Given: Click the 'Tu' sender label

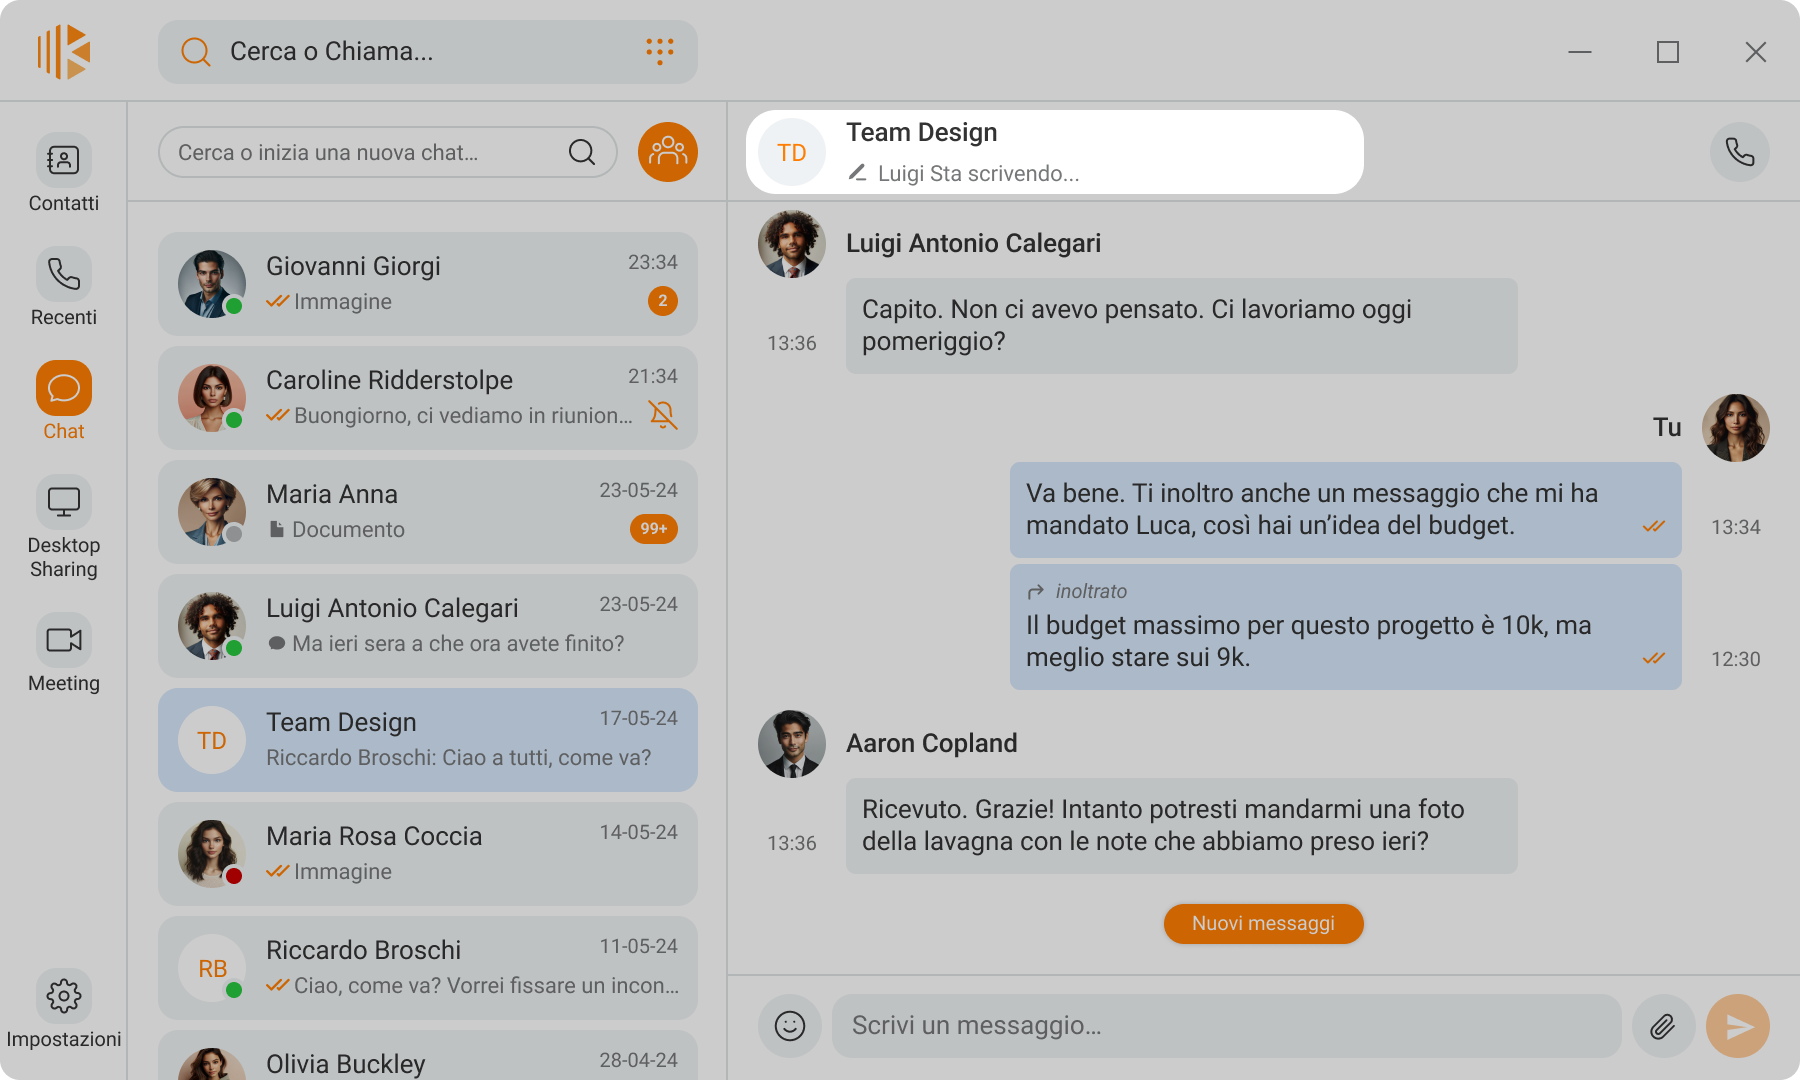Looking at the screenshot, I should coord(1667,427).
